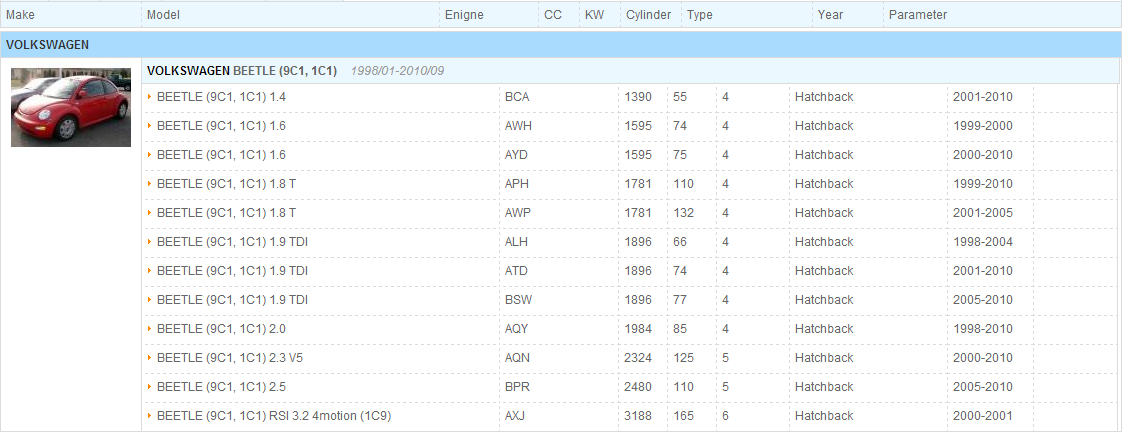Image resolution: width=1124 pixels, height=435 pixels.
Task: Expand the BEETLE 1.4 BCA row arrow
Action: coord(150,97)
